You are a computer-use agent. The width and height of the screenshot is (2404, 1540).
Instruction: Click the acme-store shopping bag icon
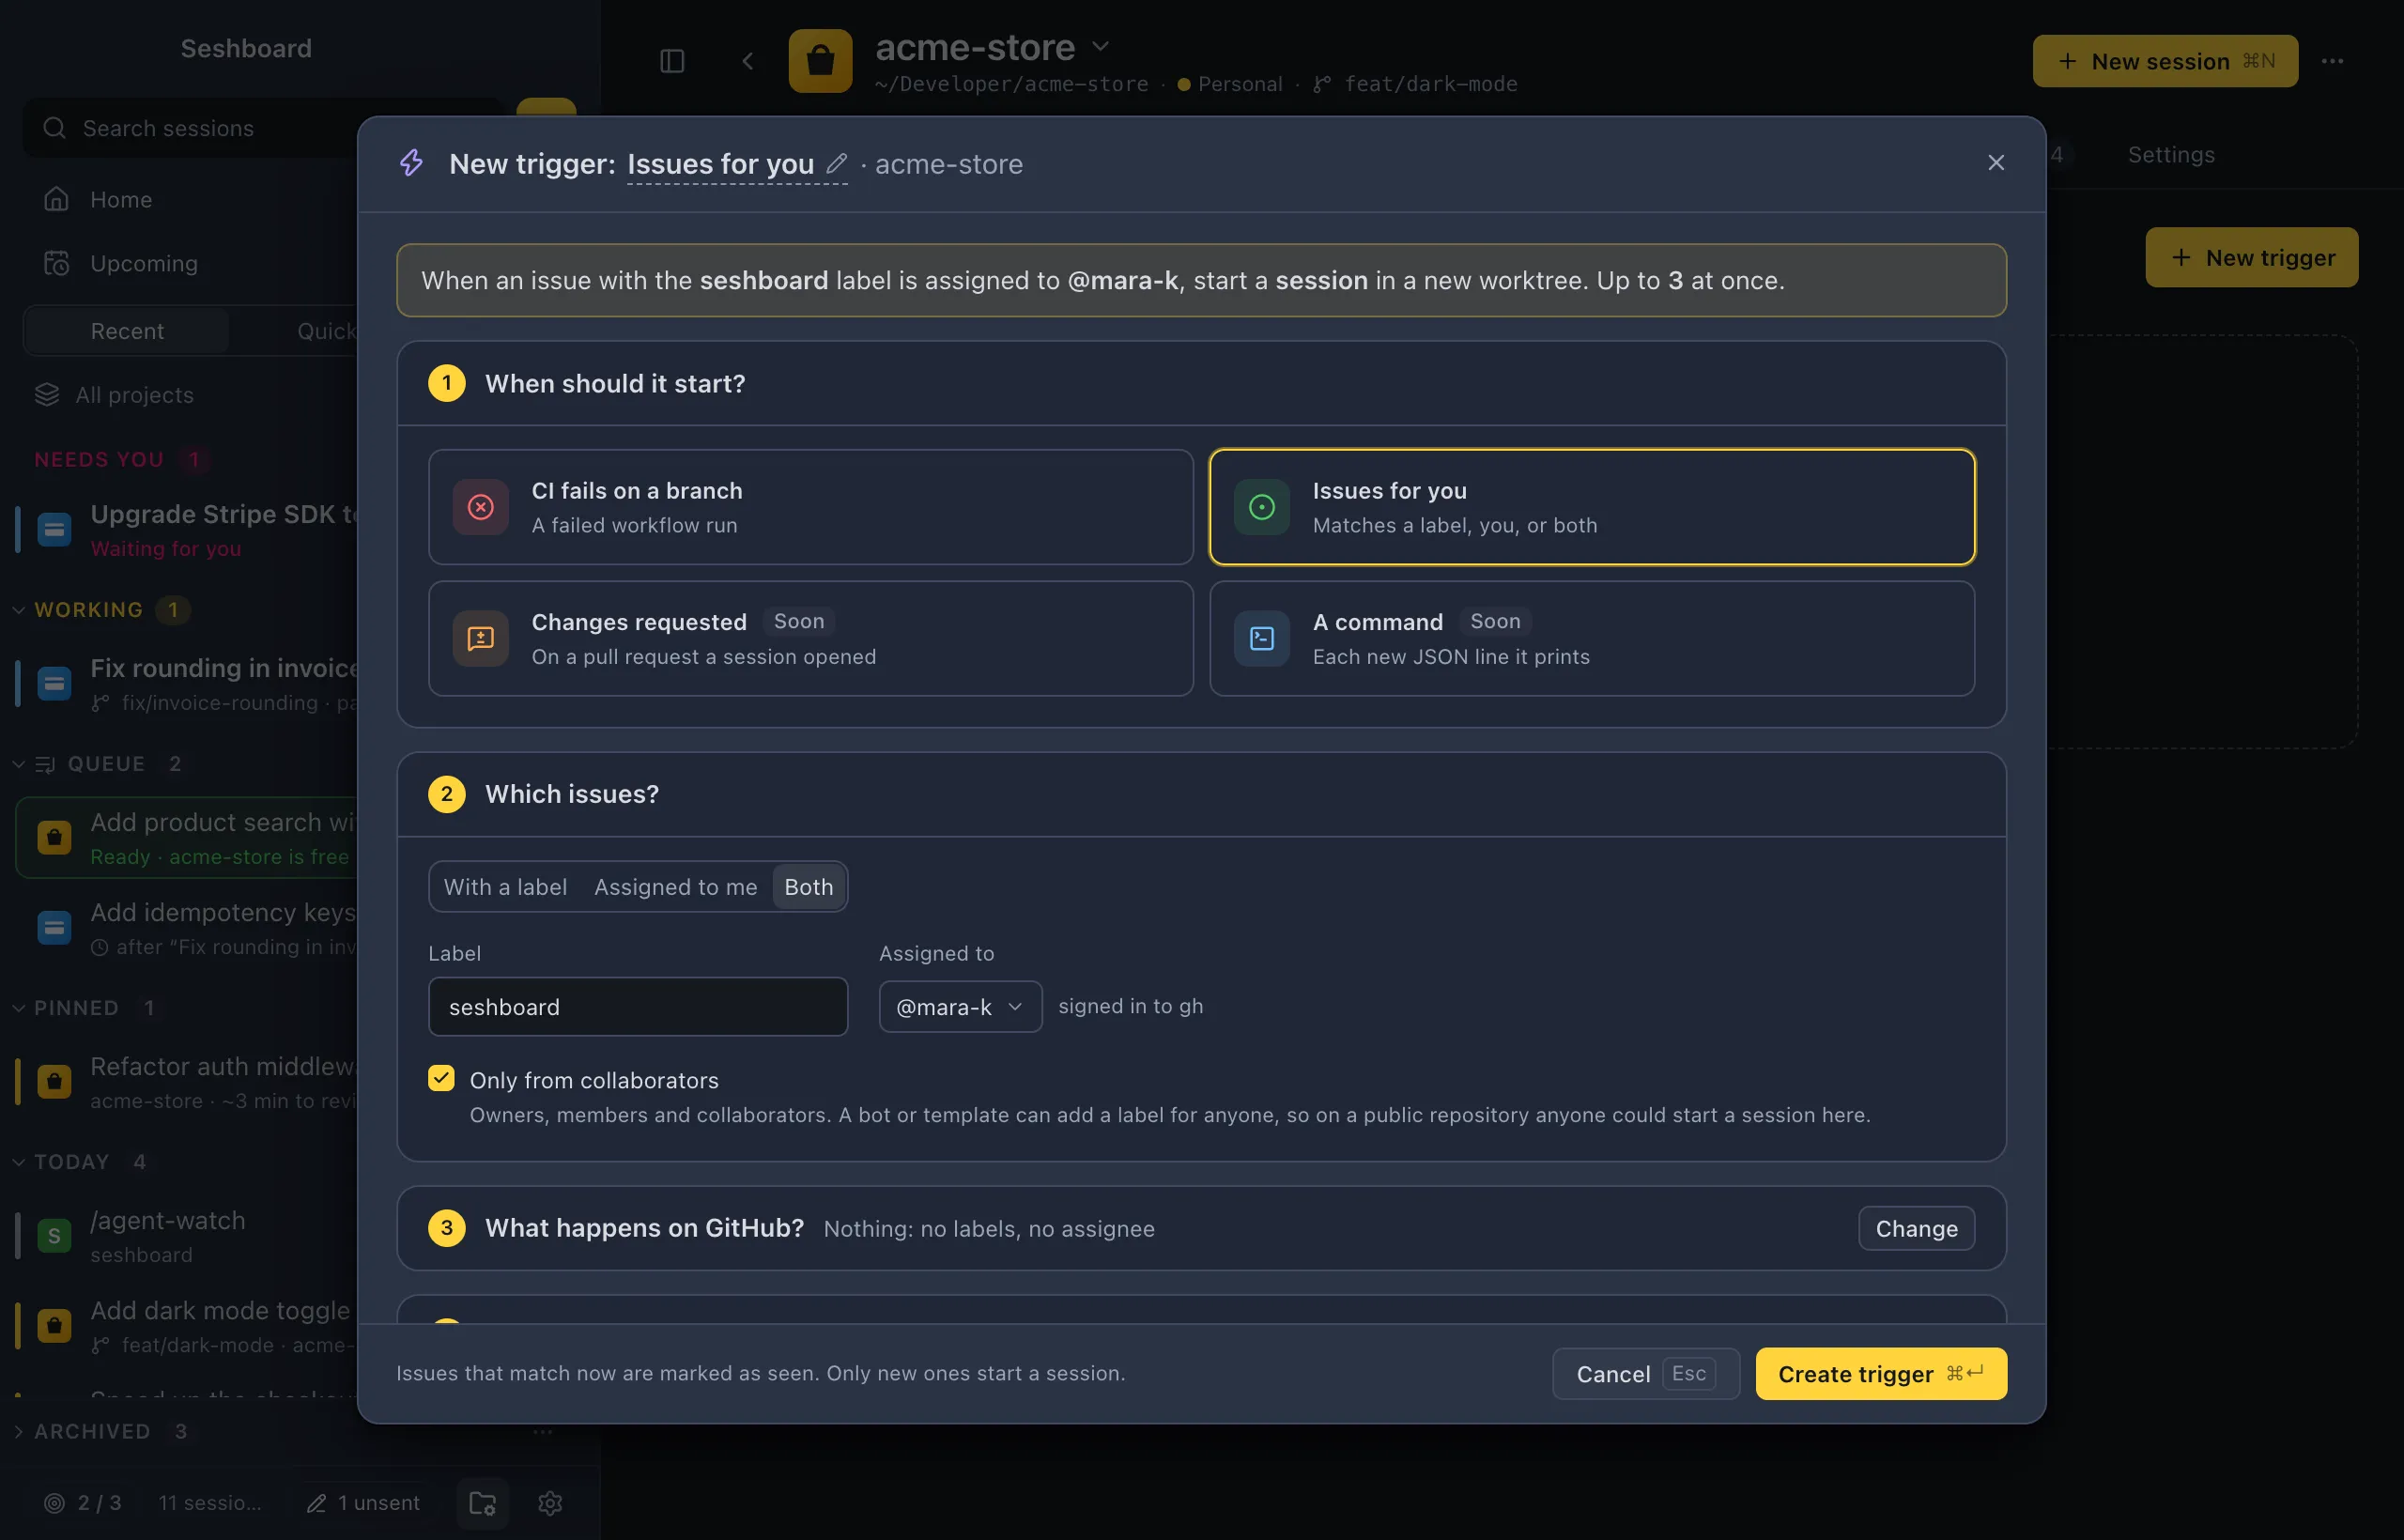pos(820,61)
